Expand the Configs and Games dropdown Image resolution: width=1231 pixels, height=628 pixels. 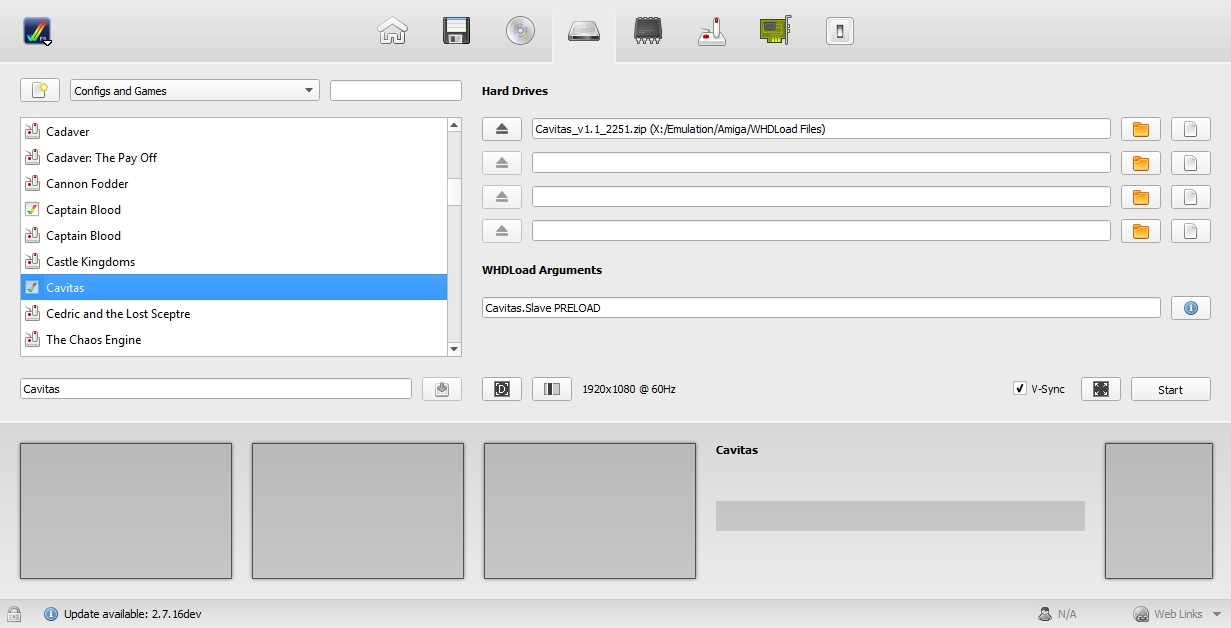(195, 90)
